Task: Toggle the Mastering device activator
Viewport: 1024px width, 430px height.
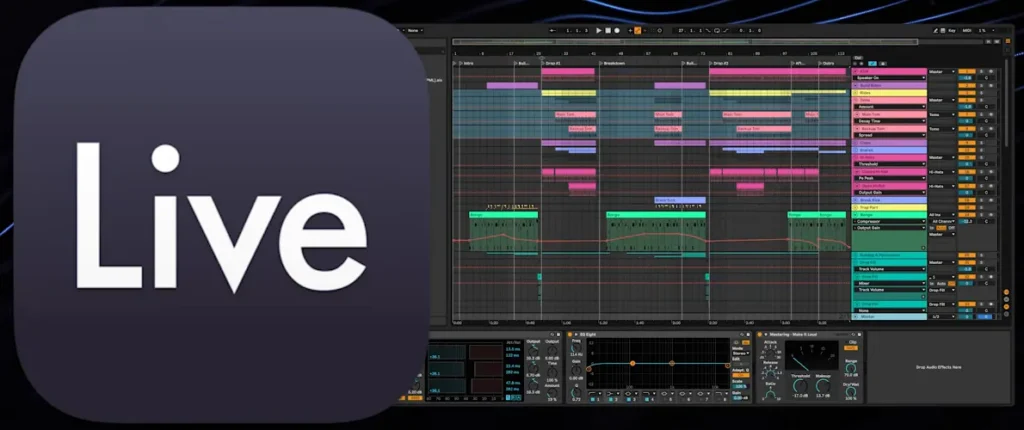Action: [761, 335]
